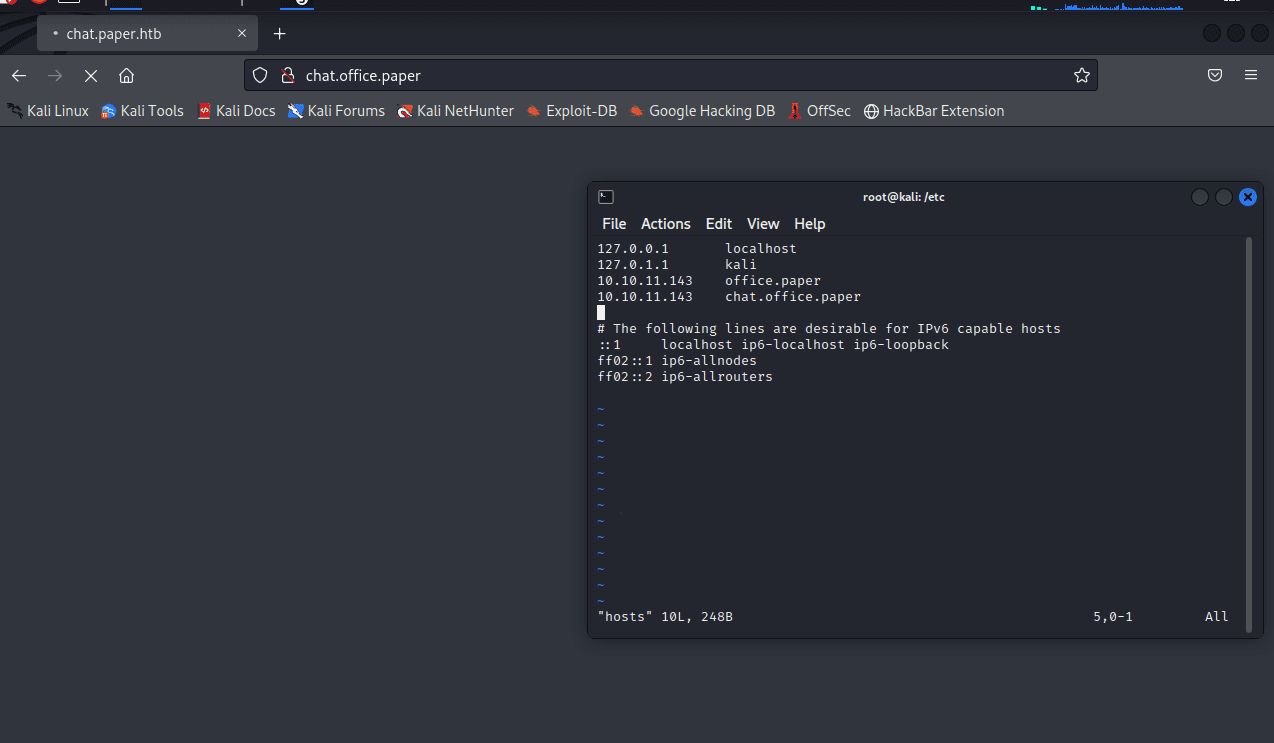Stop loading the page with X button

tap(90, 76)
